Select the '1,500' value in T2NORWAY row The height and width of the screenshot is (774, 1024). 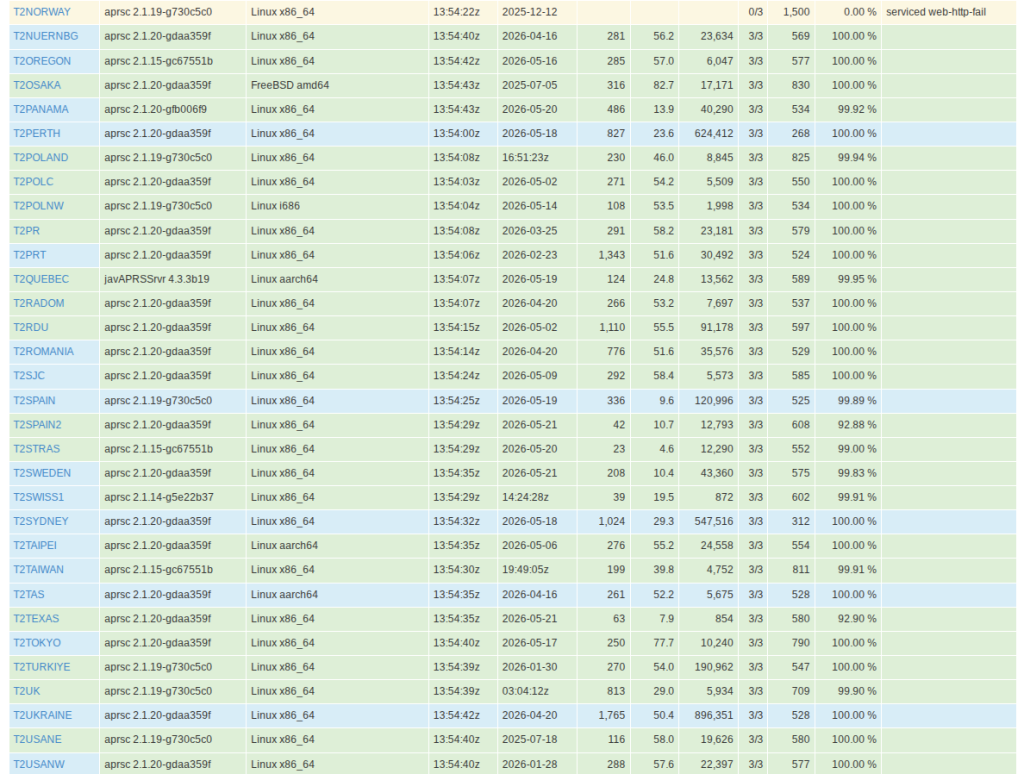(796, 12)
